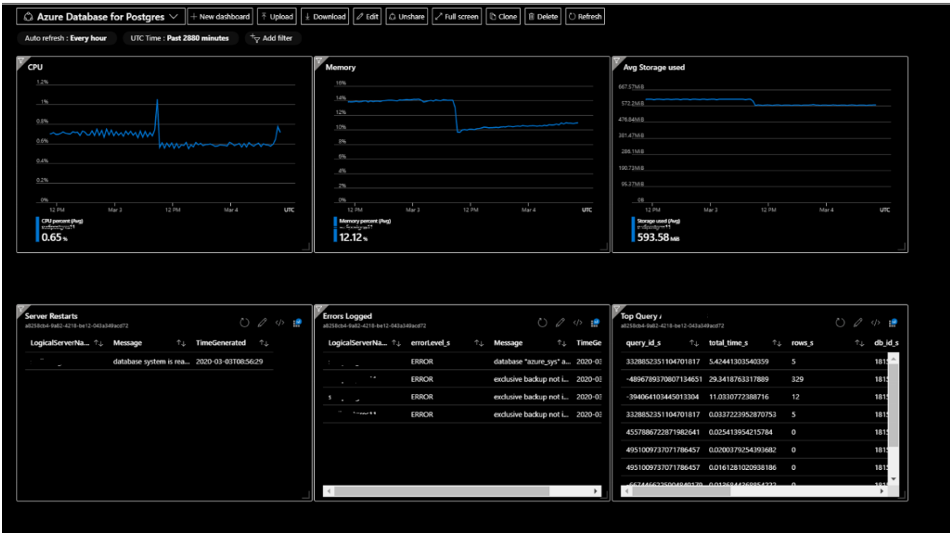Sort Errors Logged by LogicalServerNa... arrows
The height and width of the screenshot is (534, 950).
point(396,343)
